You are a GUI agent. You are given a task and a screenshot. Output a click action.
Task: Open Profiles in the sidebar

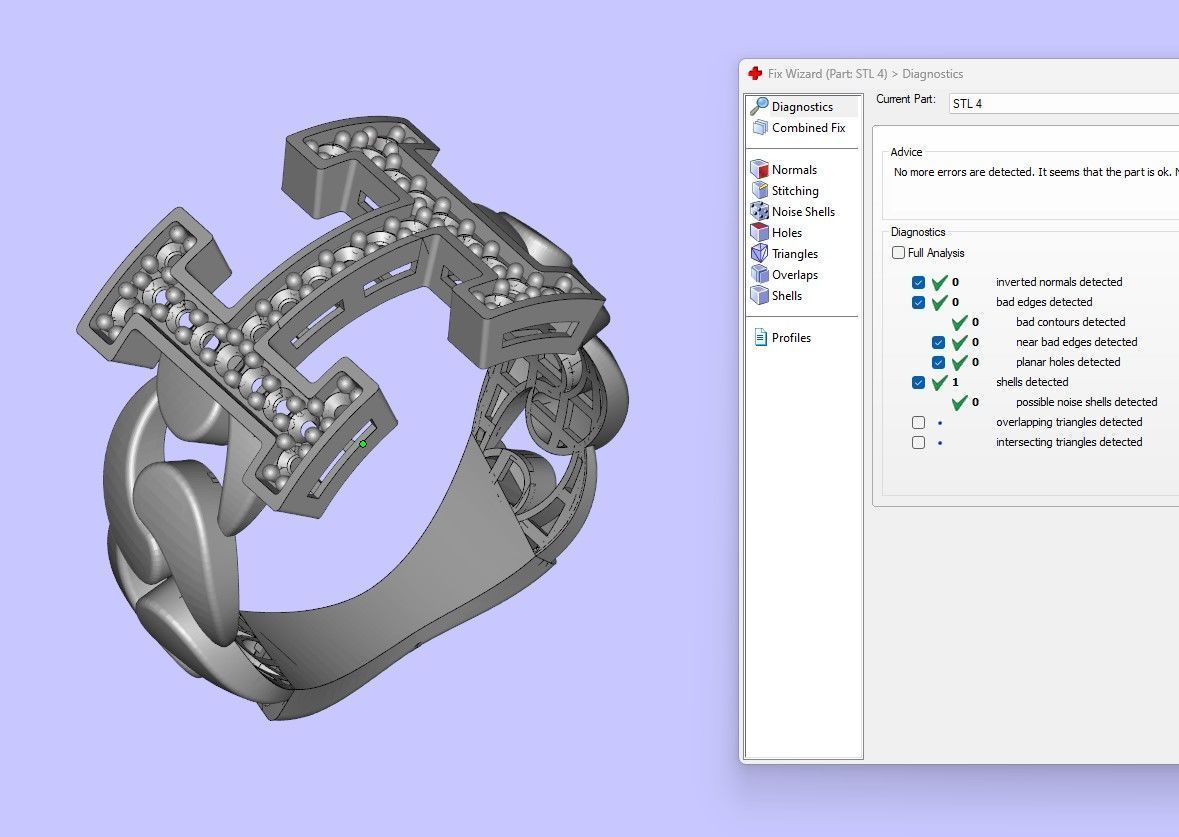pyautogui.click(x=791, y=338)
